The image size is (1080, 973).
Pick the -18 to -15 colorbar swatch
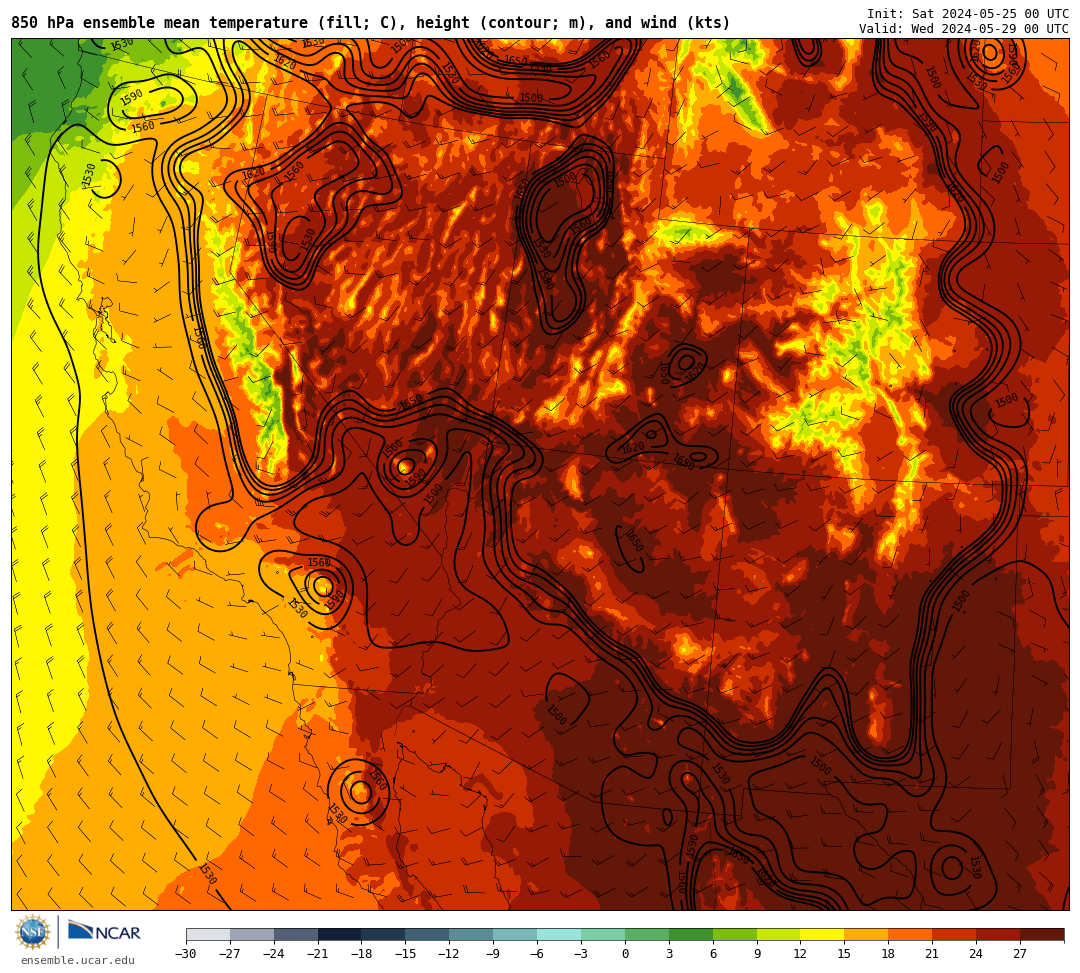384,934
